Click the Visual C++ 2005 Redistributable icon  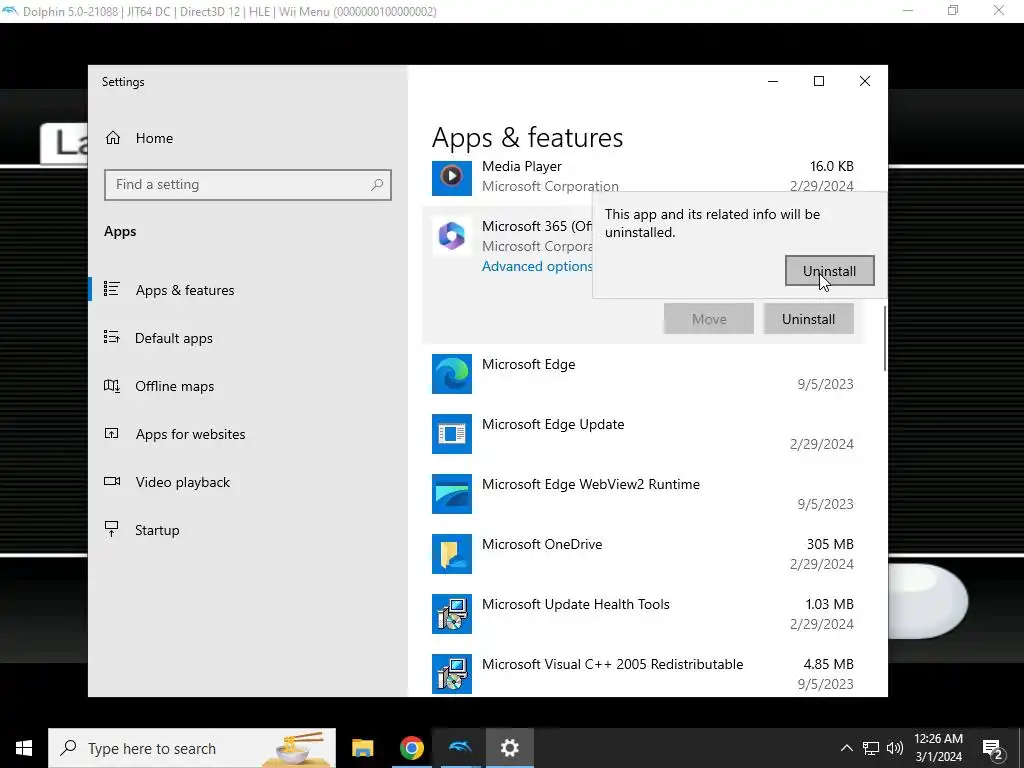click(x=451, y=674)
